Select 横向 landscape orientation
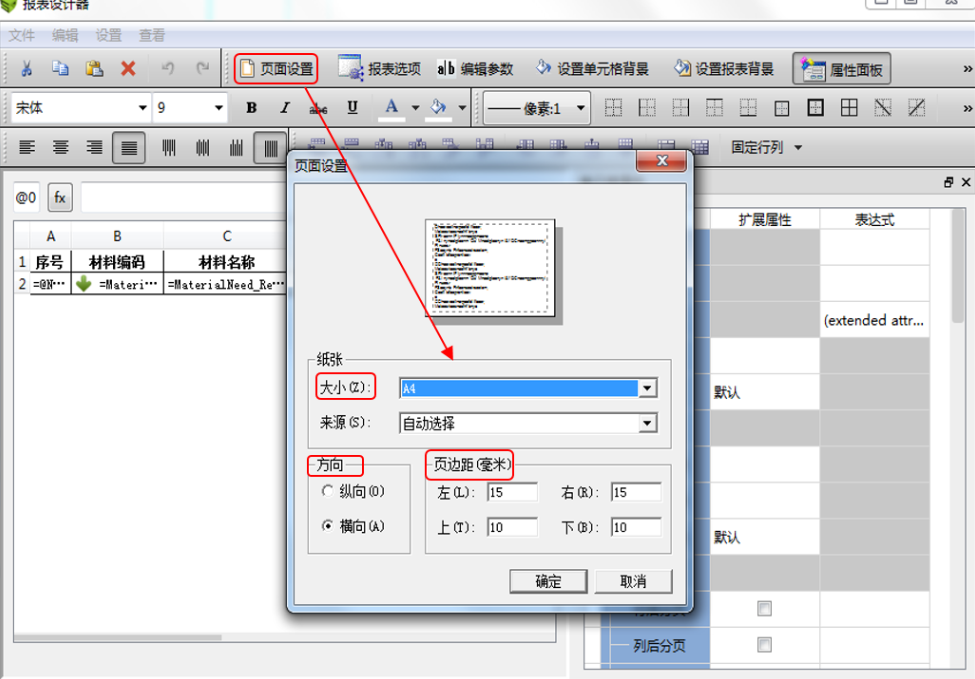 pos(328,526)
